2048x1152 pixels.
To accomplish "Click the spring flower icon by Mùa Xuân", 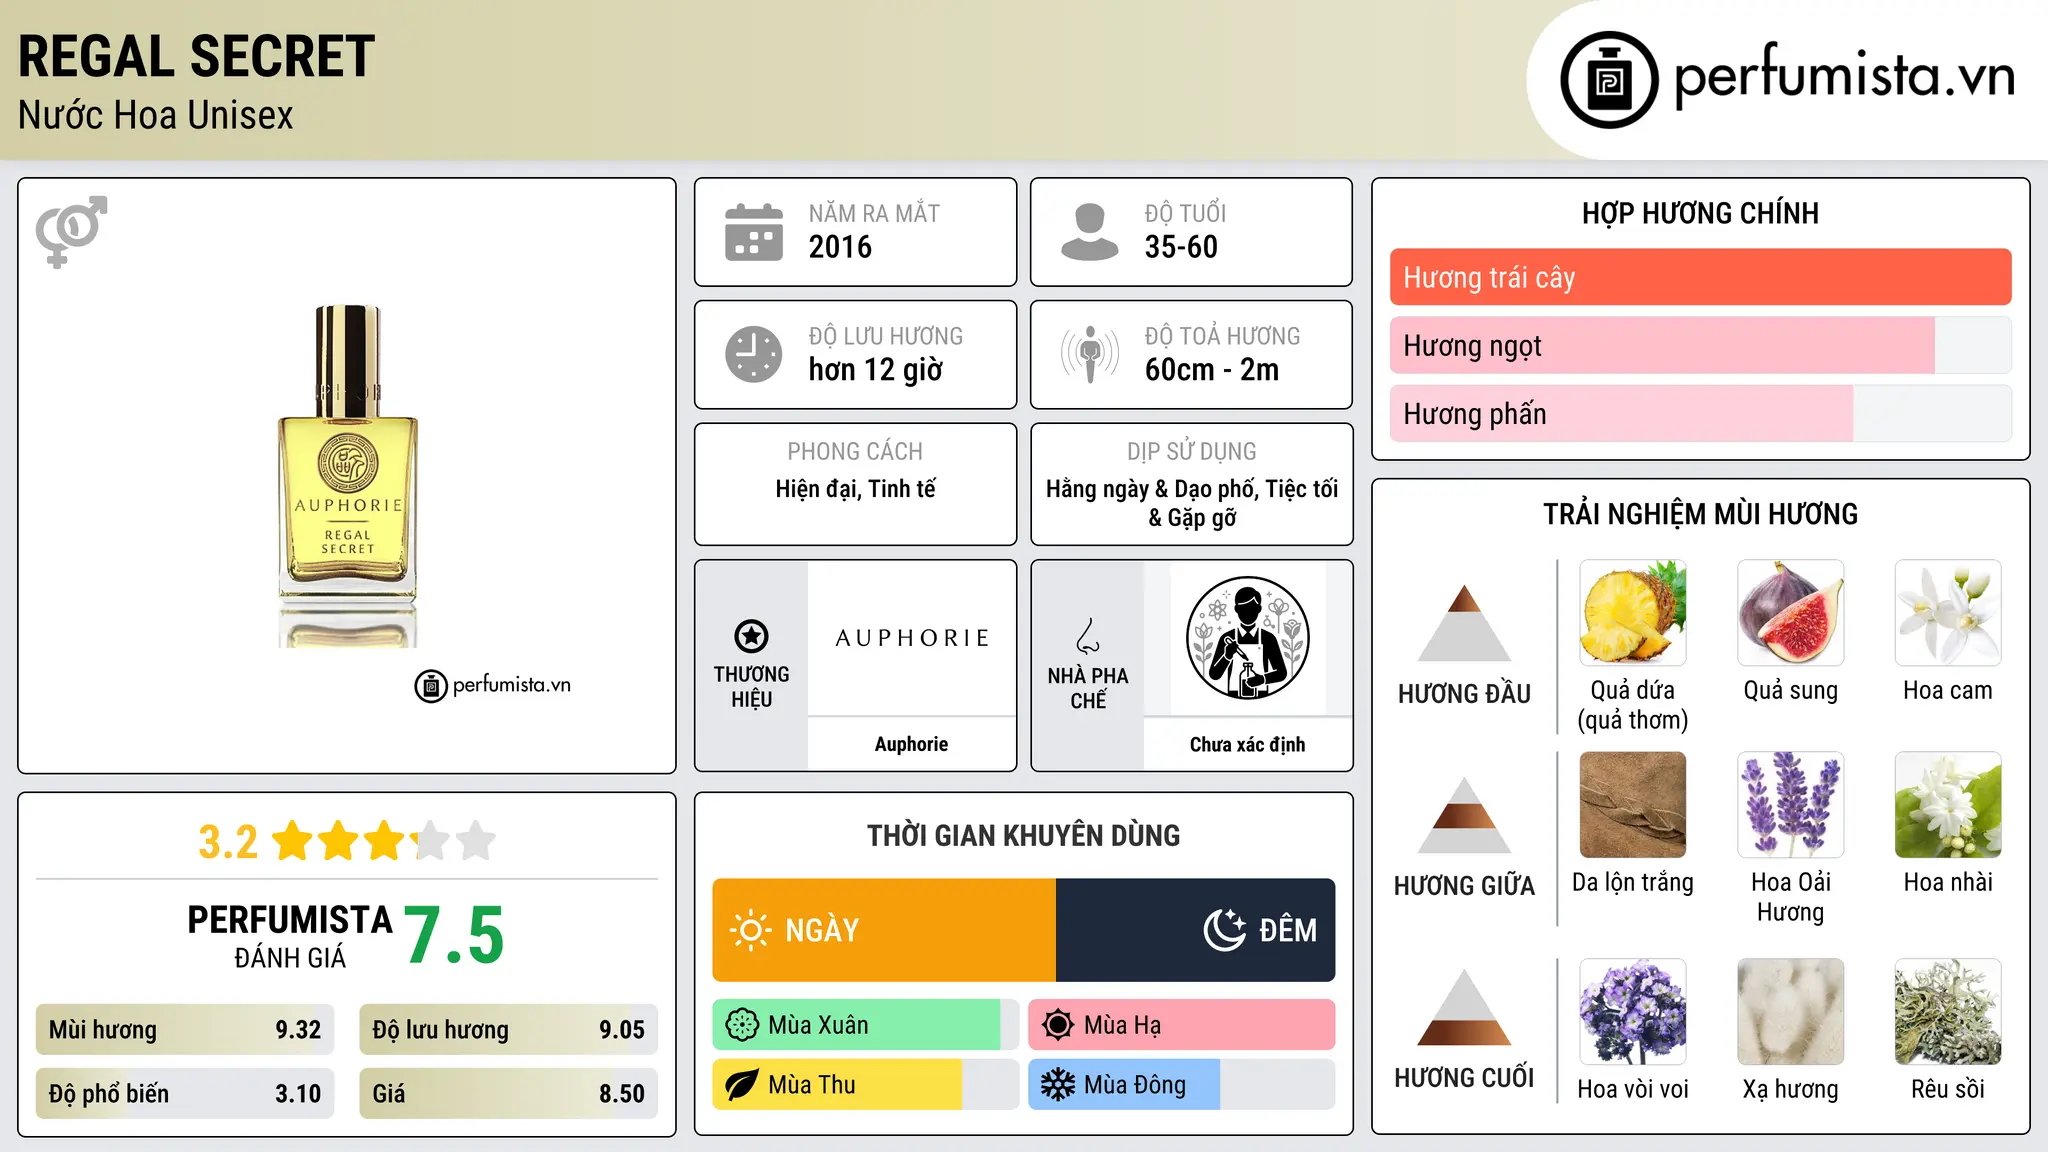I will tap(742, 1025).
